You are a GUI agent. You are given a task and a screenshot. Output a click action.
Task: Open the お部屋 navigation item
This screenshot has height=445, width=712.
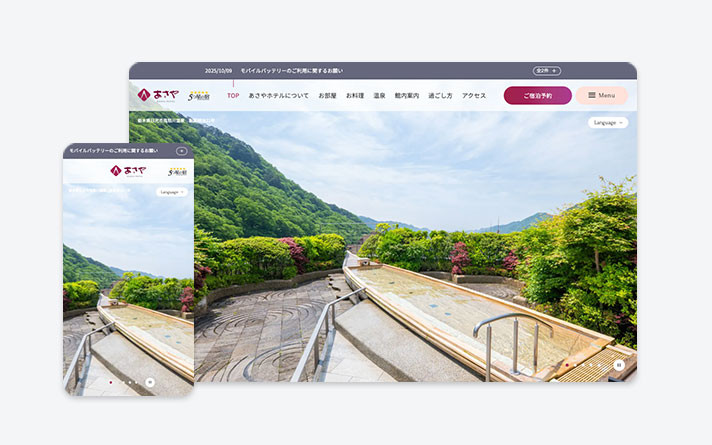327,95
